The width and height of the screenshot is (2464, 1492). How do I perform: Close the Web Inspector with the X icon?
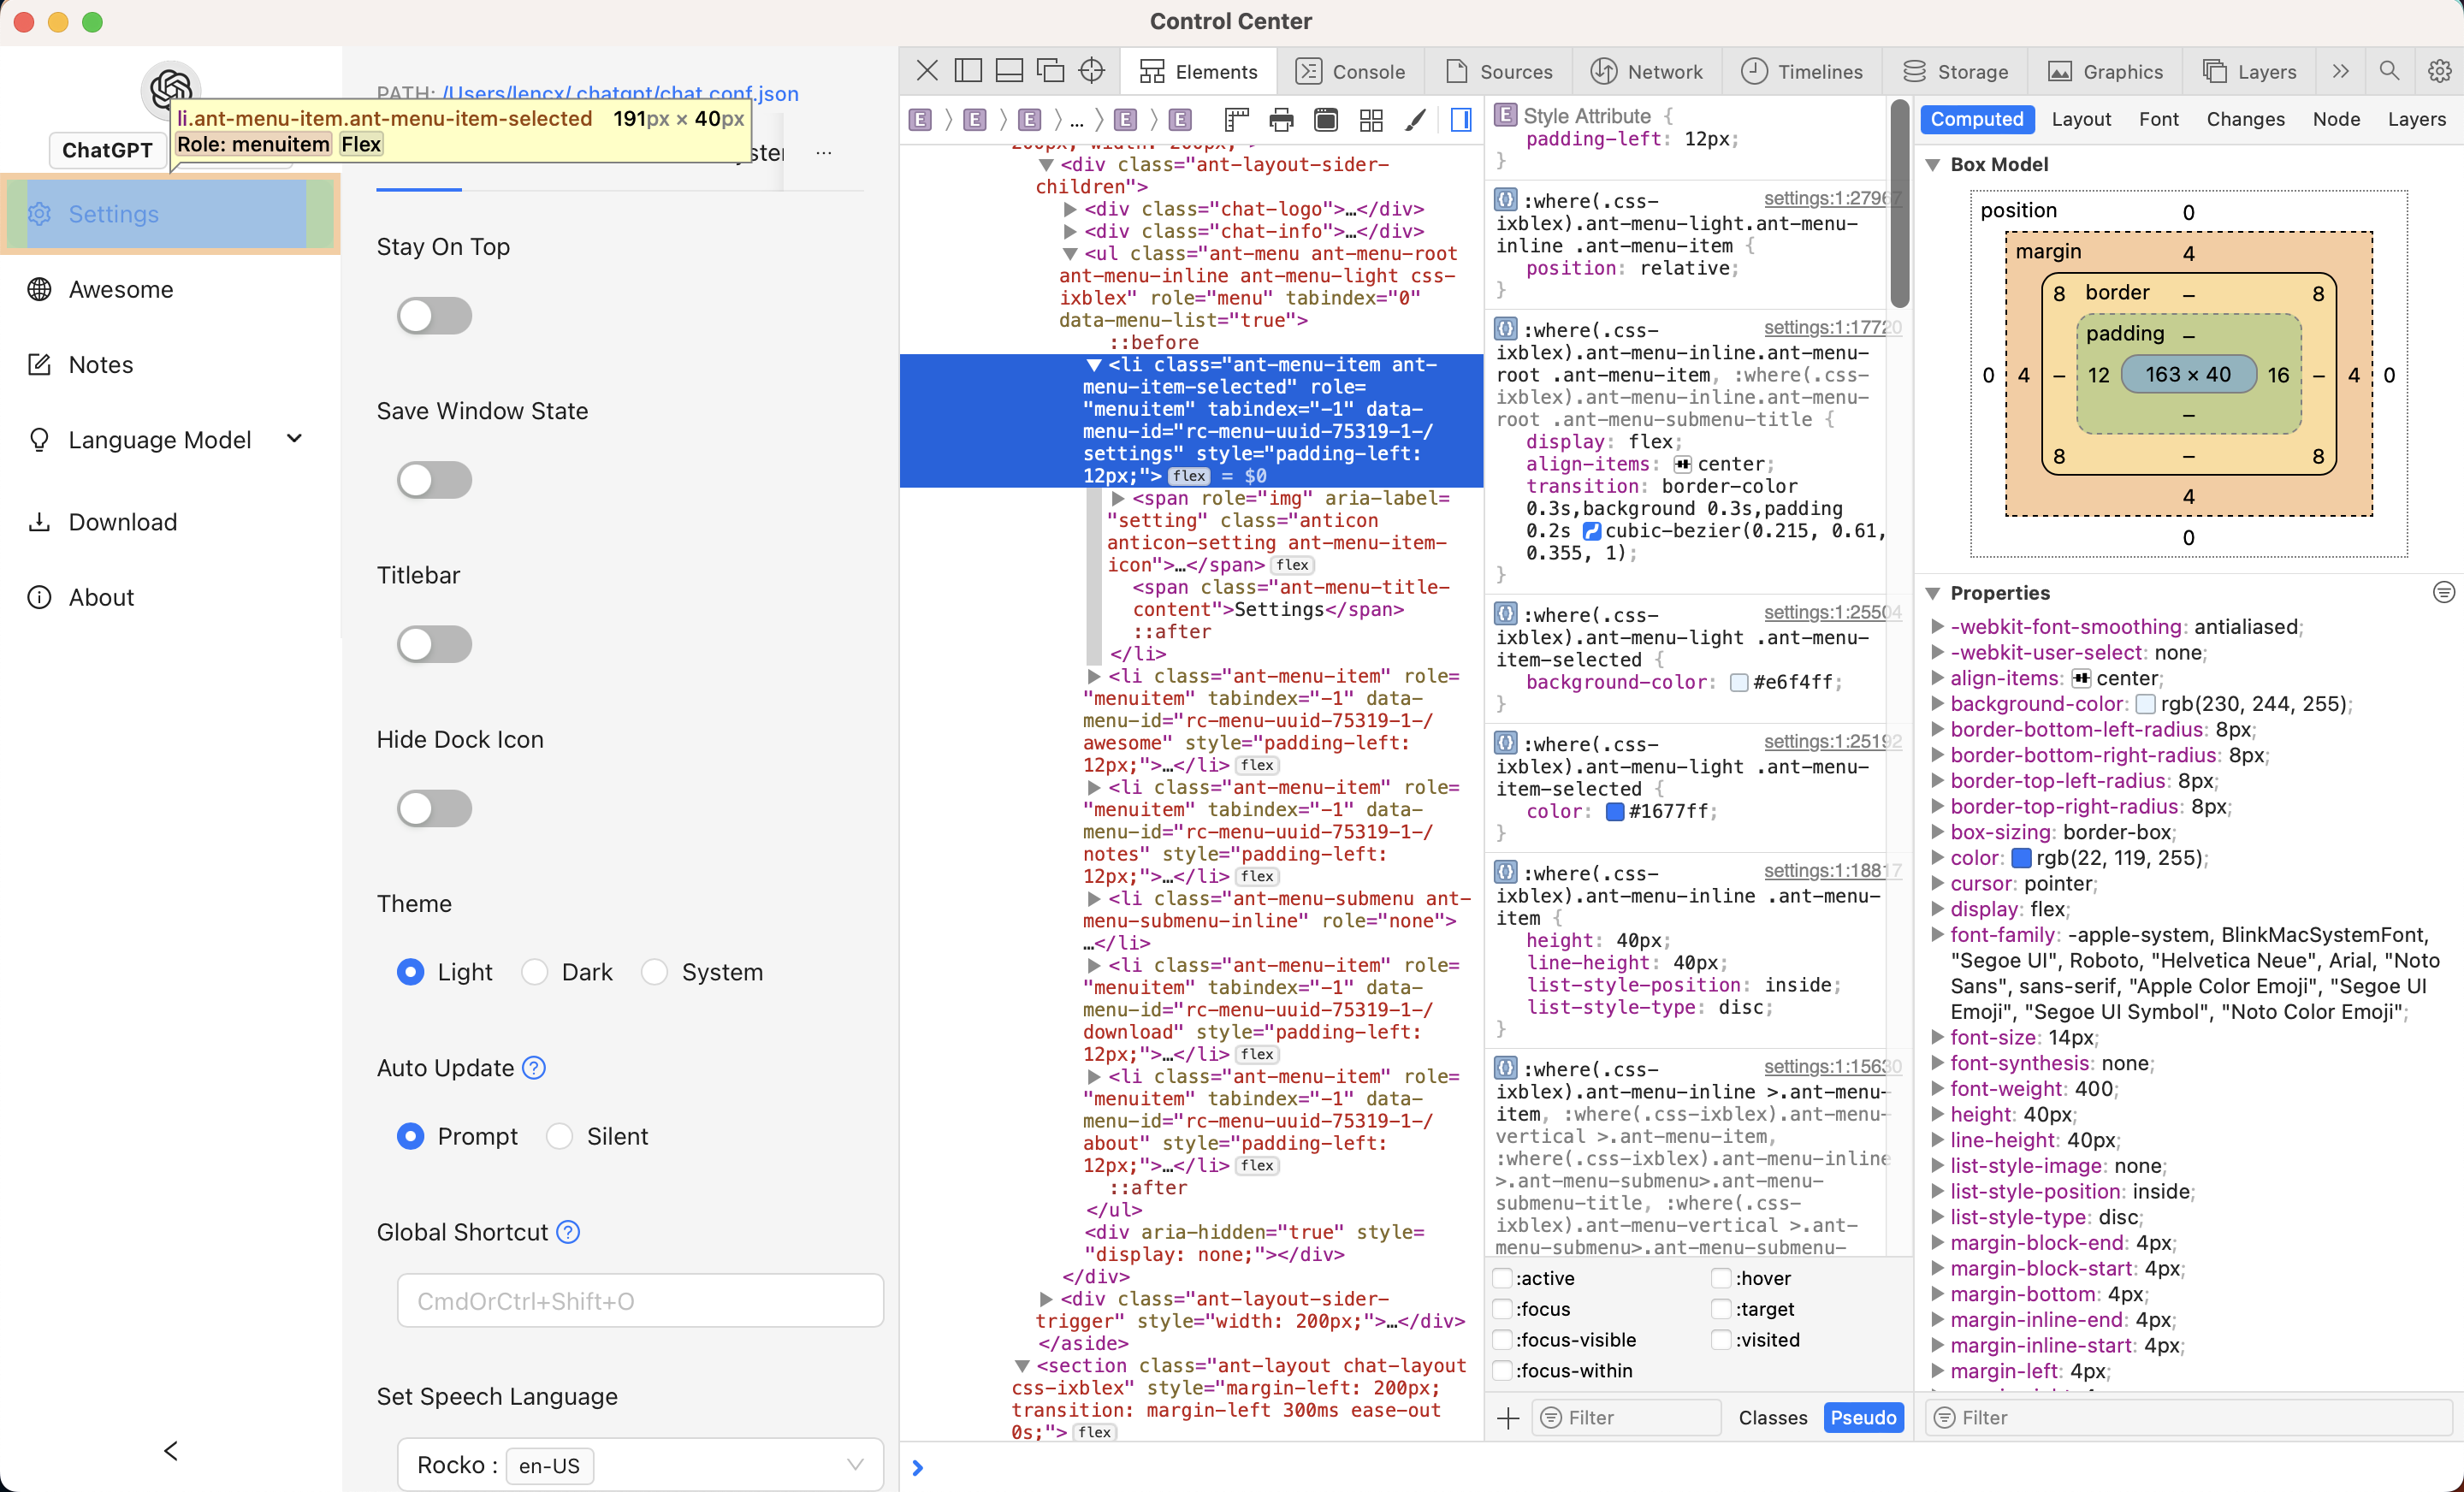point(927,71)
